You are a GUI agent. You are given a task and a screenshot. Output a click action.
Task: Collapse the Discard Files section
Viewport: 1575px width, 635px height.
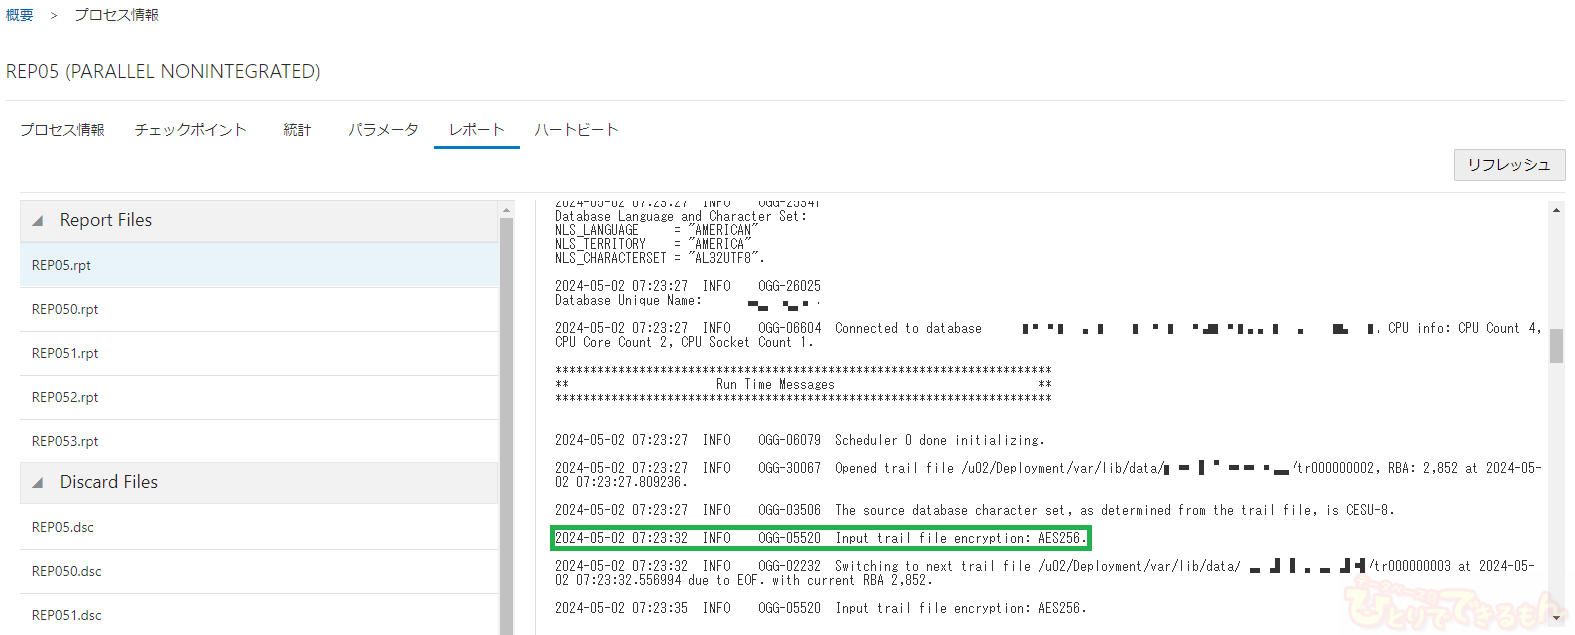(38, 483)
